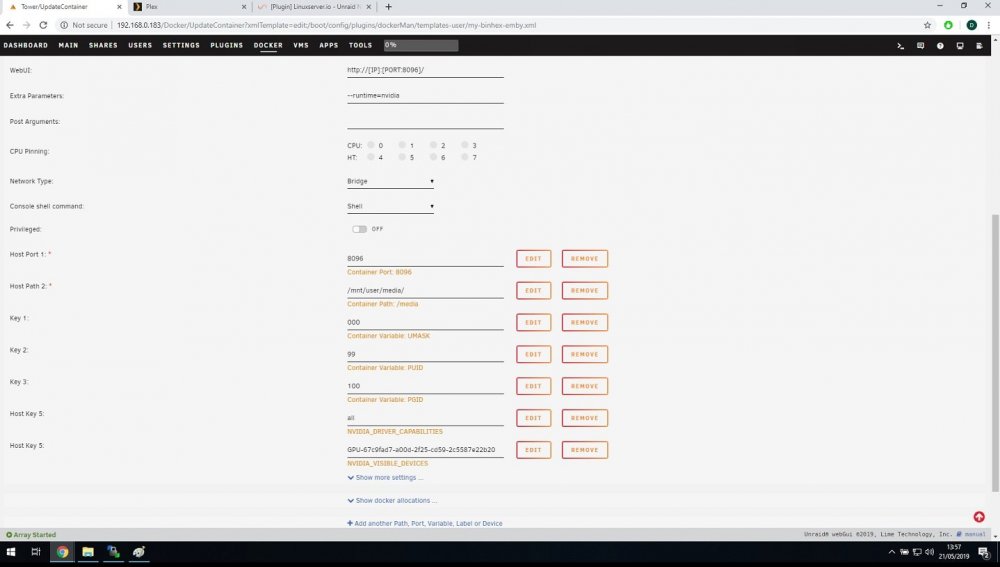The width and height of the screenshot is (1000, 567).
Task: Open the VMs menu
Action: 301,45
